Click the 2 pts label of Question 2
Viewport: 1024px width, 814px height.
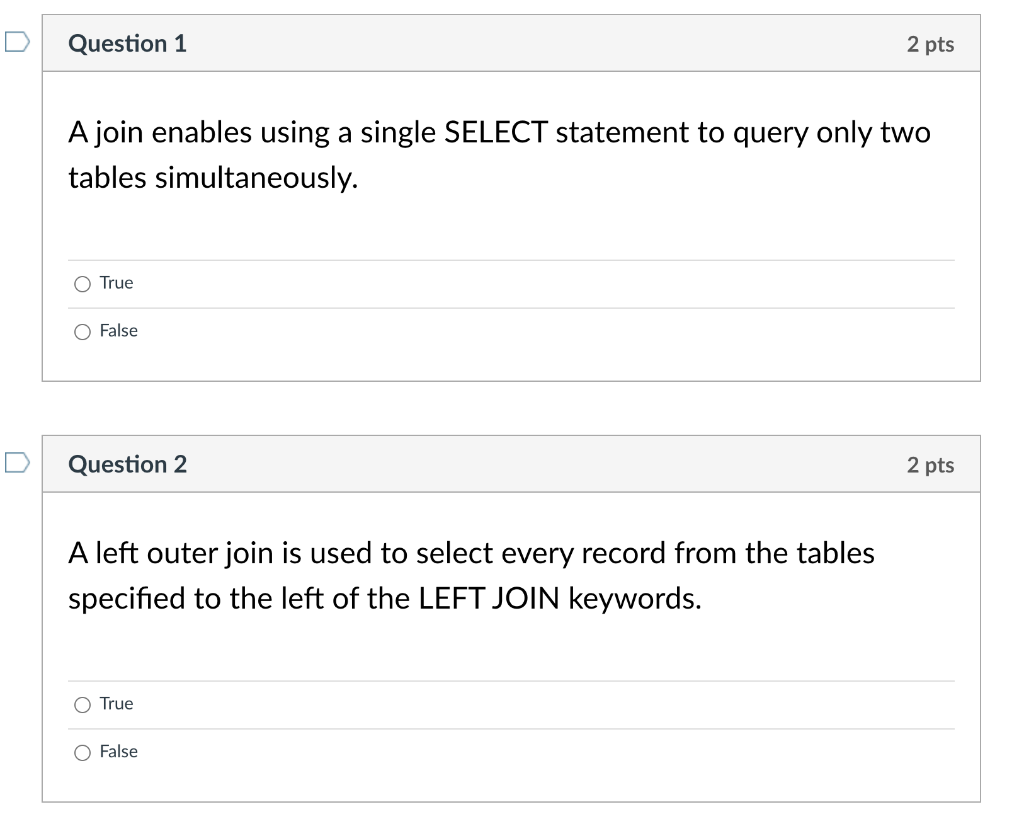coord(930,465)
